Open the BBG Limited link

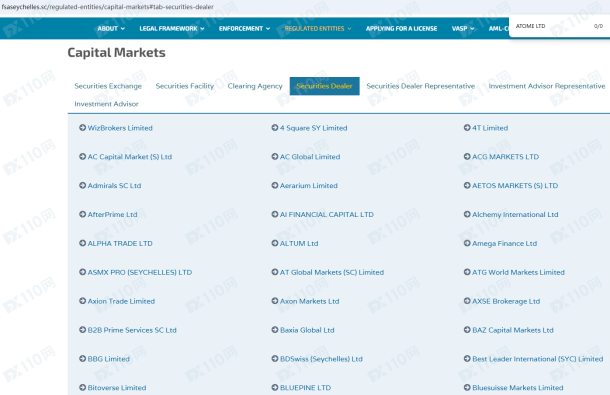109,359
